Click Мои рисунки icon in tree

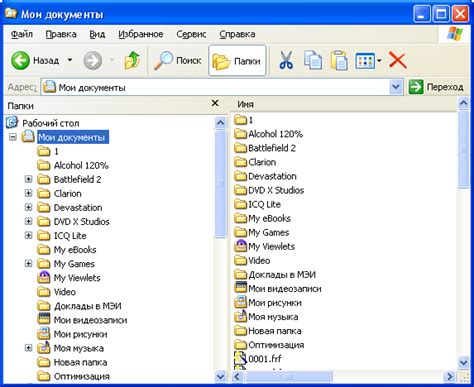[44, 334]
